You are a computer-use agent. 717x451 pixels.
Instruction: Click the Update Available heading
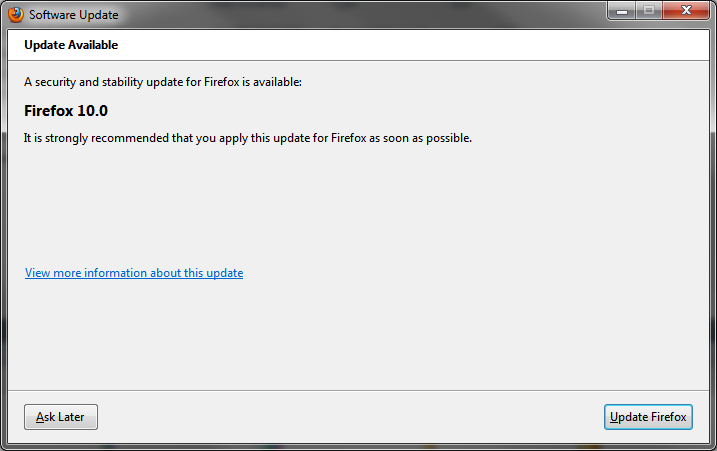coord(71,45)
